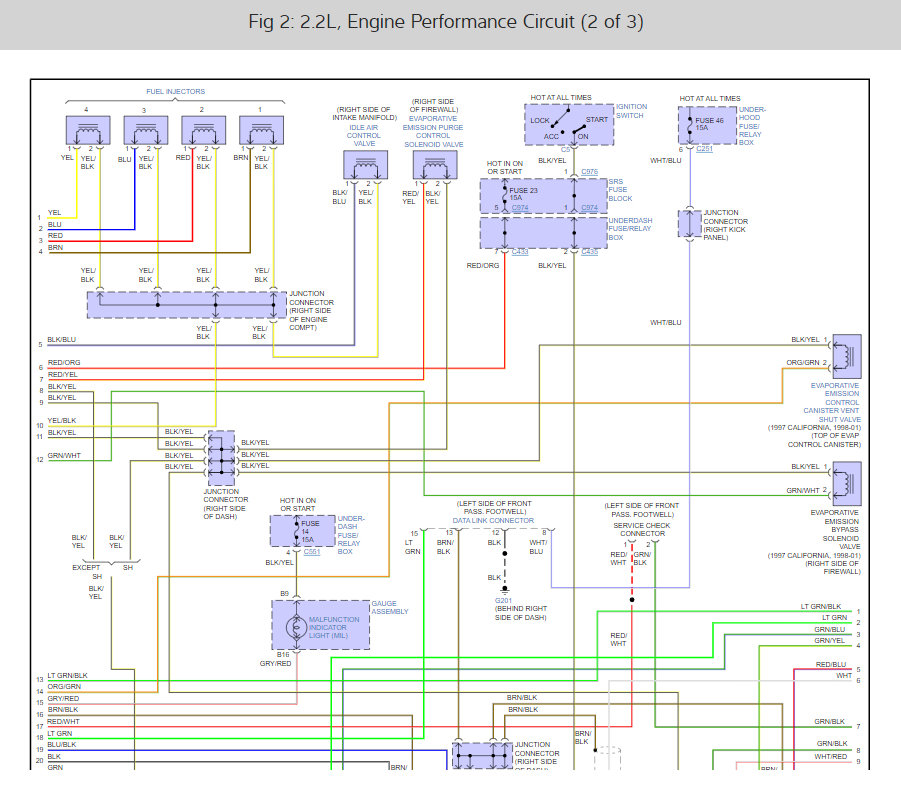Click the C433 connector link

[519, 252]
